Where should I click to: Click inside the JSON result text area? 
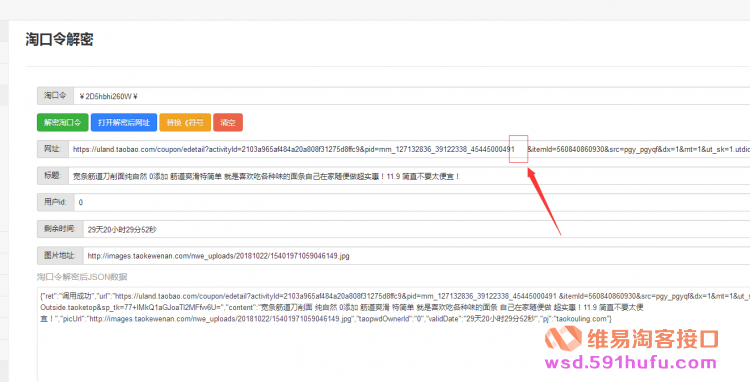(x=393, y=335)
